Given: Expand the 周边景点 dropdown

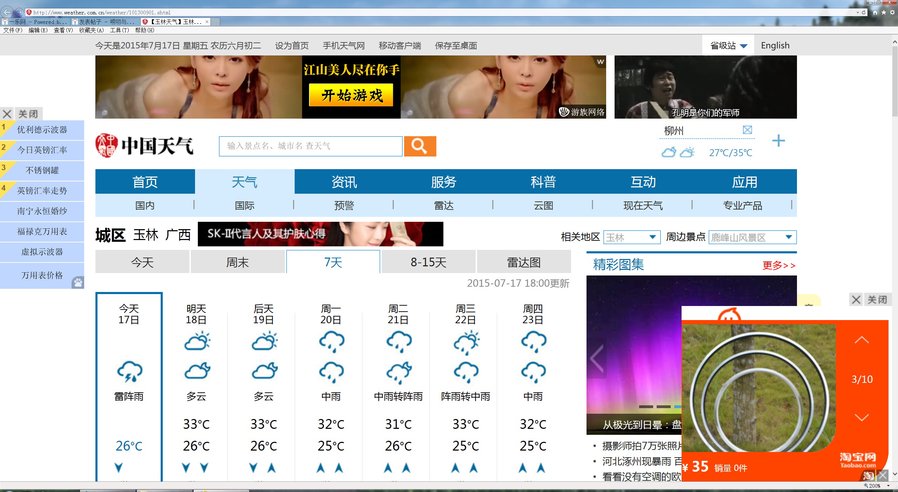Looking at the screenshot, I should coord(752,237).
